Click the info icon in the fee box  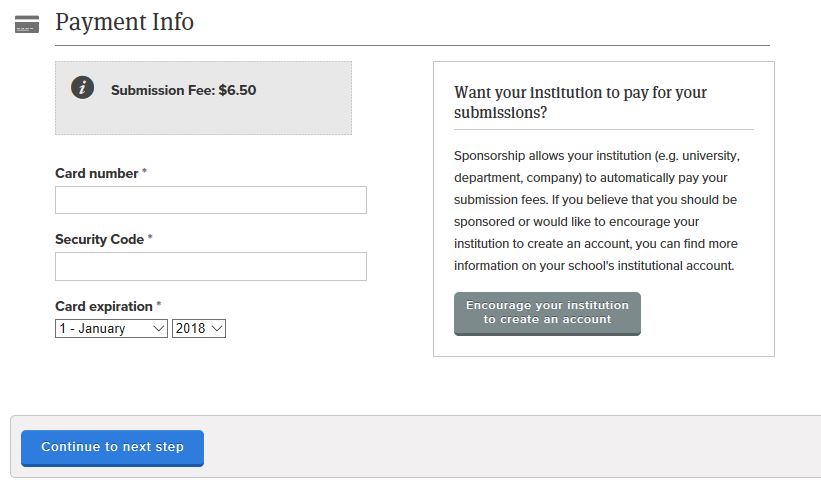coord(82,87)
